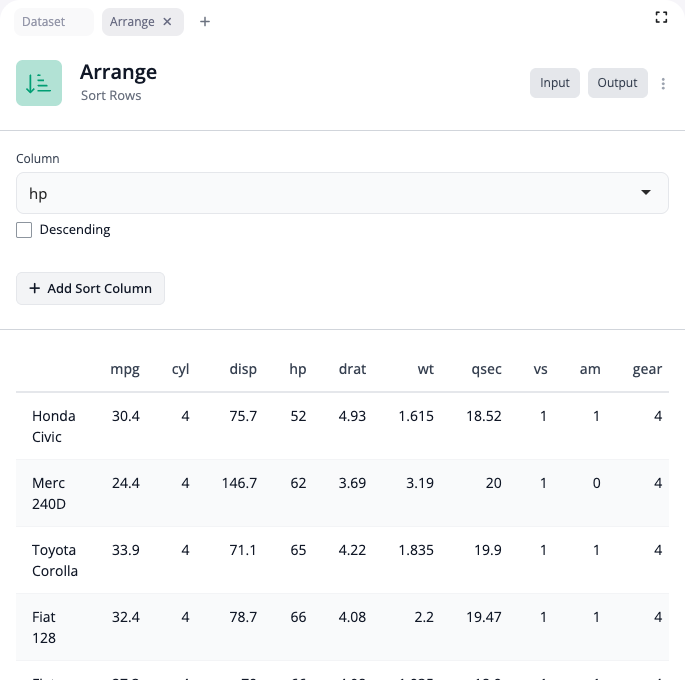
Task: Select the Honda Civic row
Action: (x=54, y=426)
